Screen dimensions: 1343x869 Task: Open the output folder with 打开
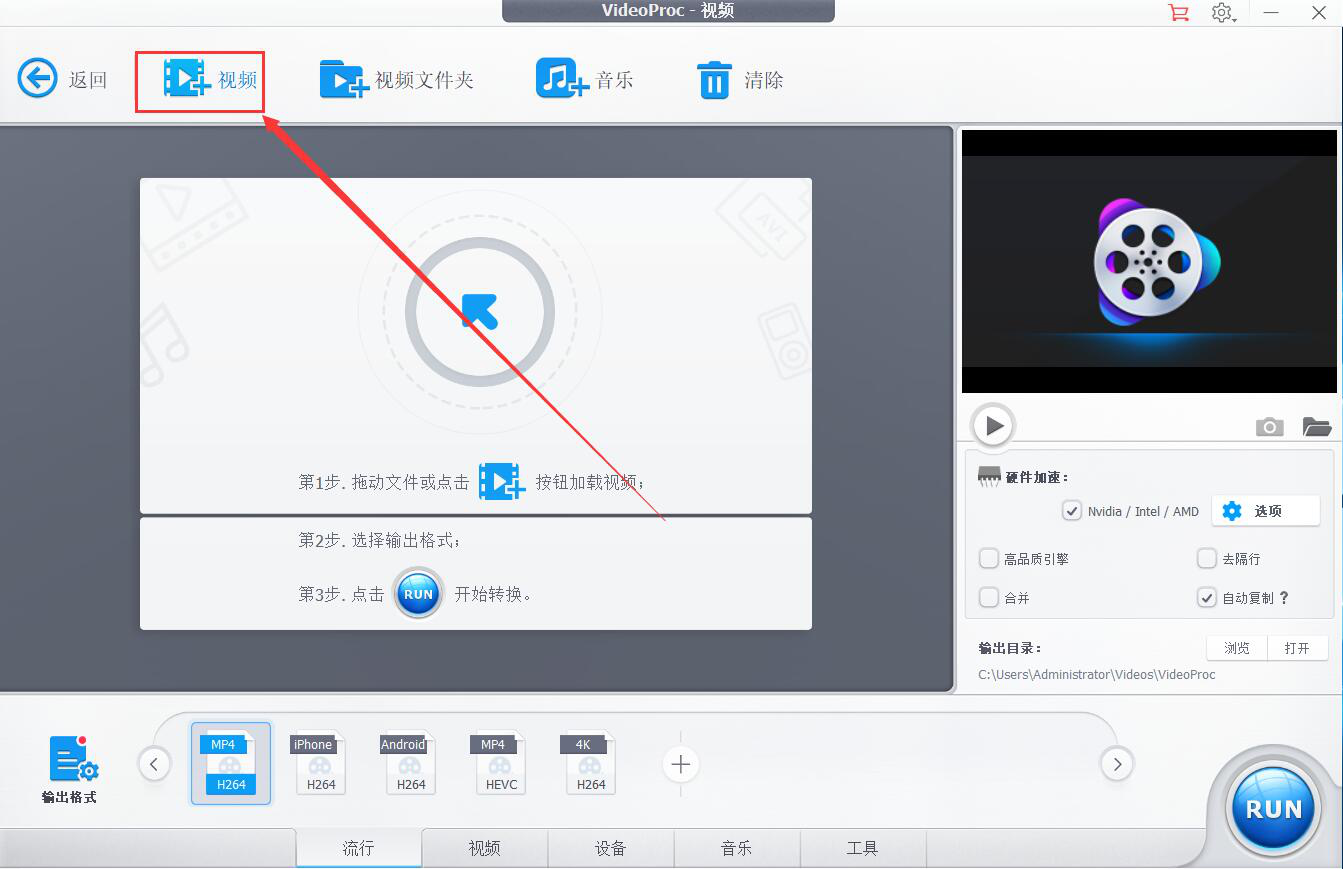tap(1297, 648)
